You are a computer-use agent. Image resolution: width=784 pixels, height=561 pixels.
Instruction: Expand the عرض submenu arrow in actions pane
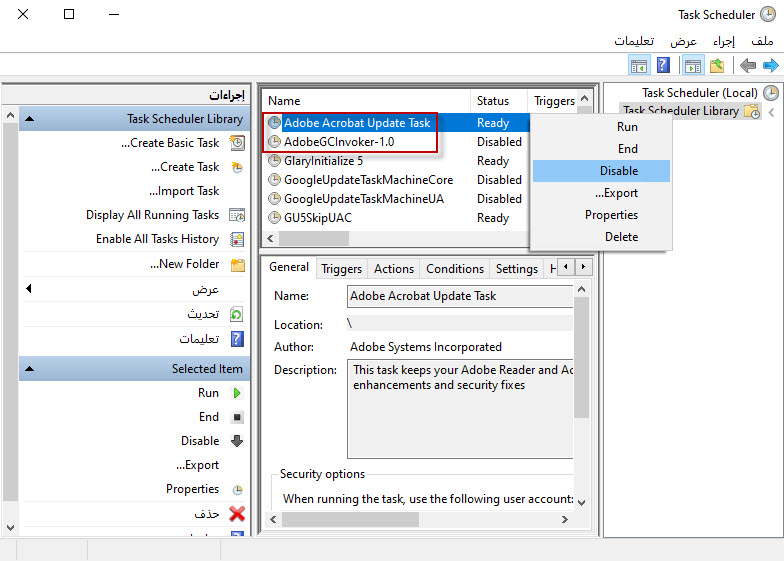pos(29,288)
